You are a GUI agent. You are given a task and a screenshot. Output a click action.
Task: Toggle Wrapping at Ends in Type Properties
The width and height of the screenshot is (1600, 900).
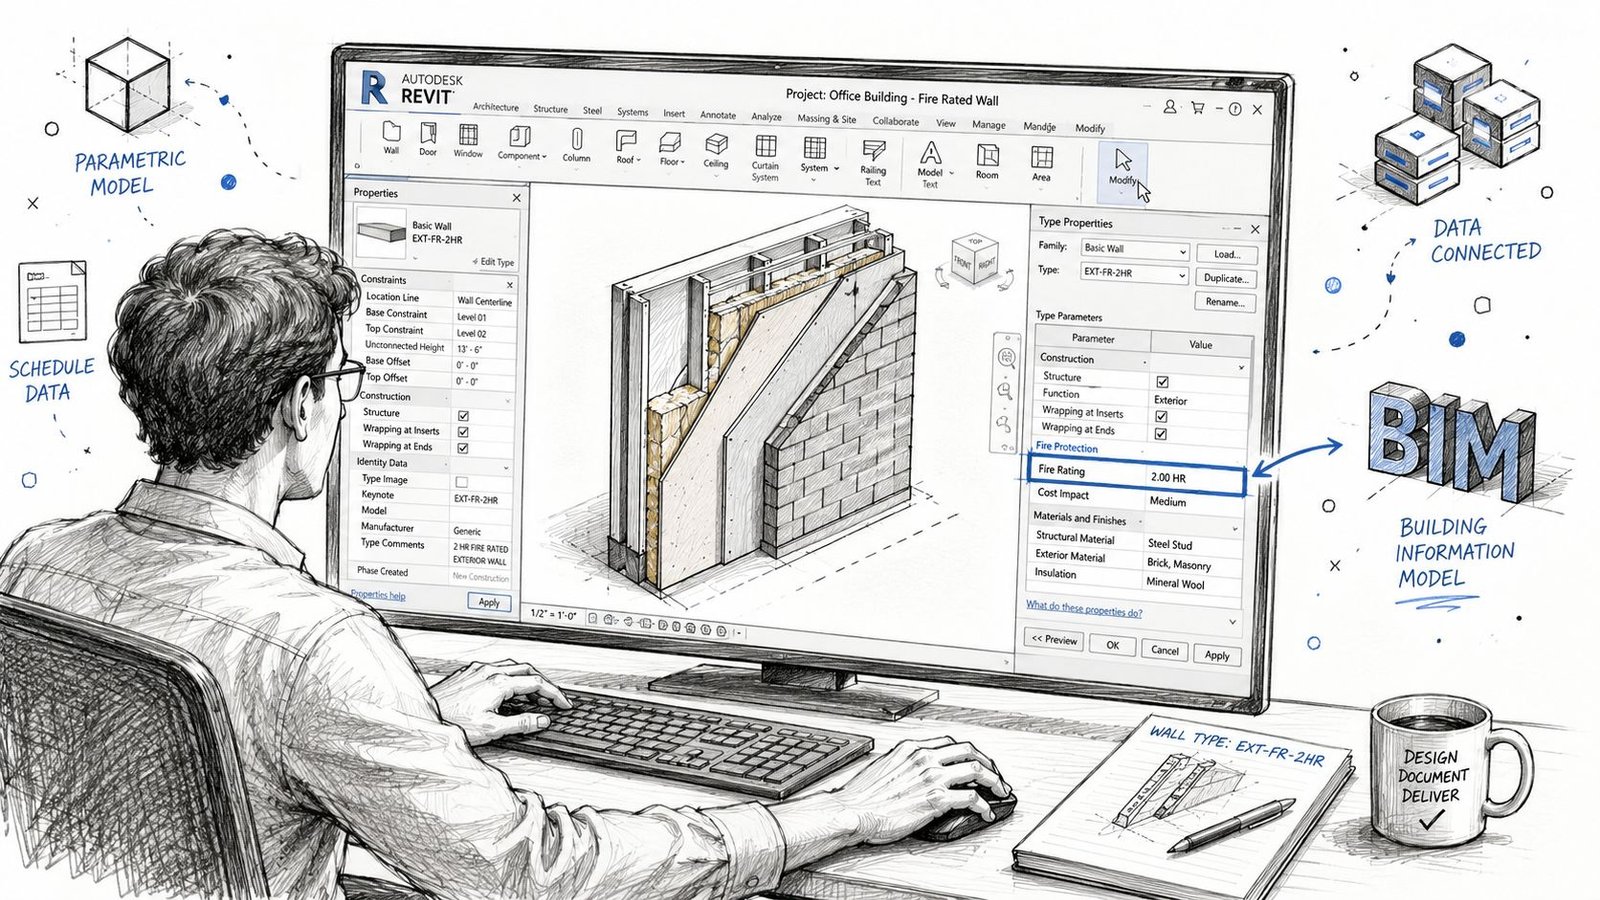click(x=1161, y=434)
